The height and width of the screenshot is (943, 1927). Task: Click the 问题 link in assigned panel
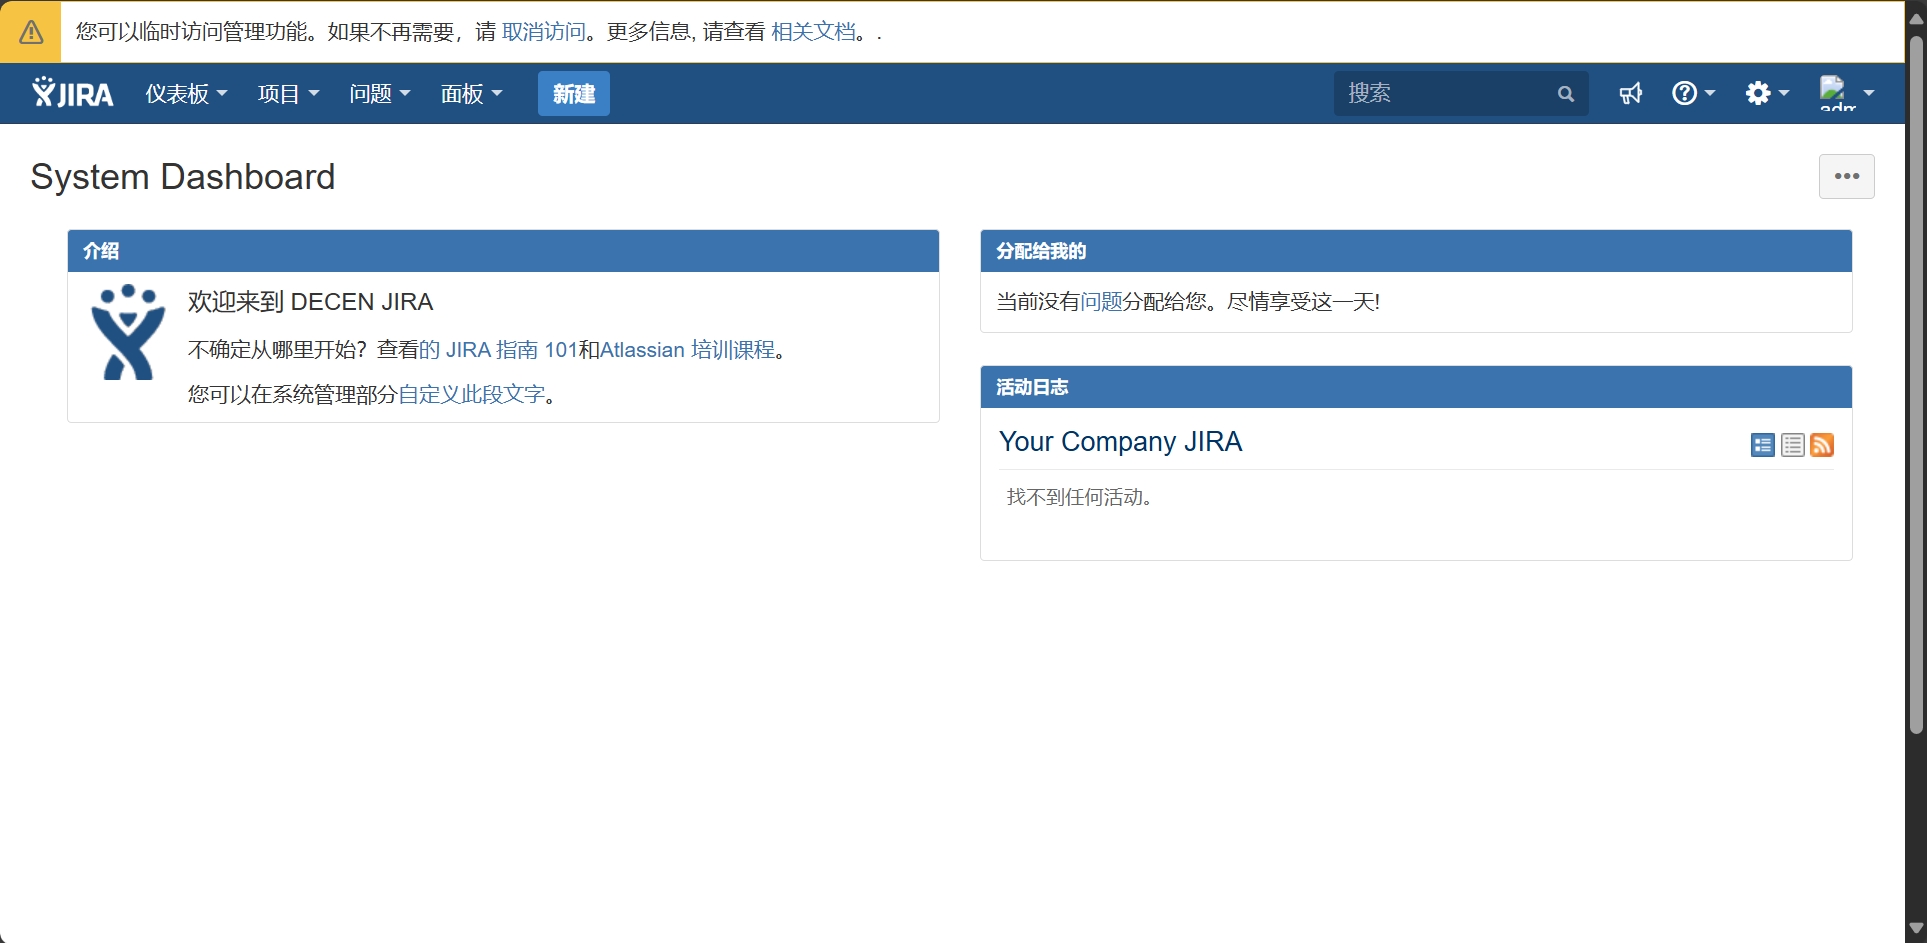(x=1101, y=302)
